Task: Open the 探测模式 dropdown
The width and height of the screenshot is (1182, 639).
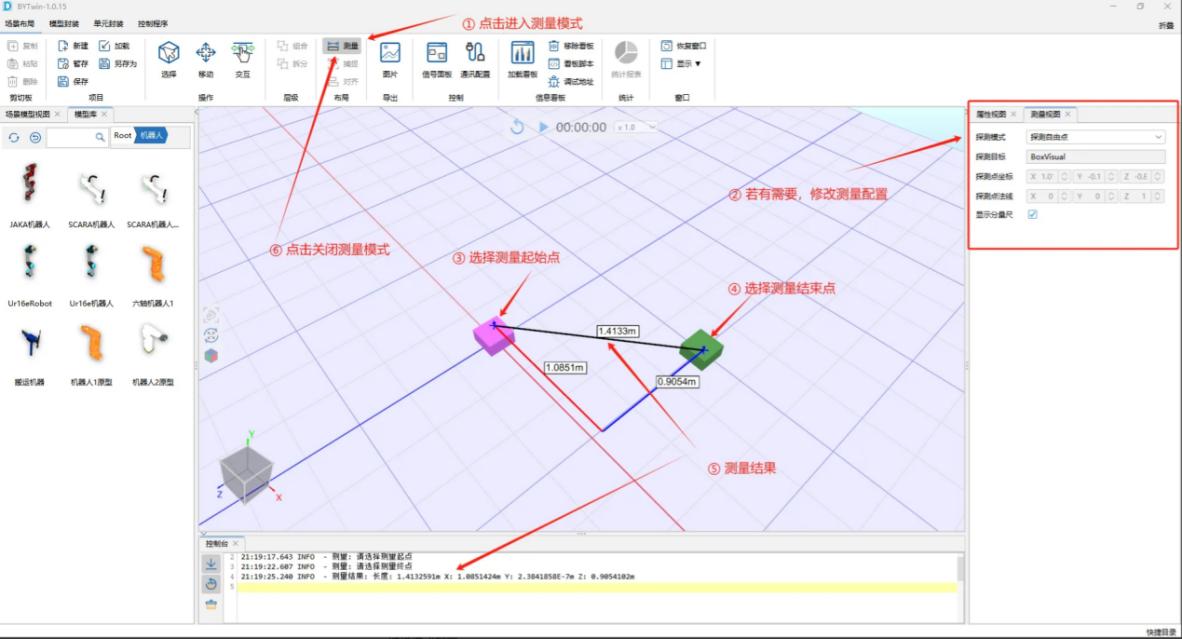Action: coord(1095,137)
